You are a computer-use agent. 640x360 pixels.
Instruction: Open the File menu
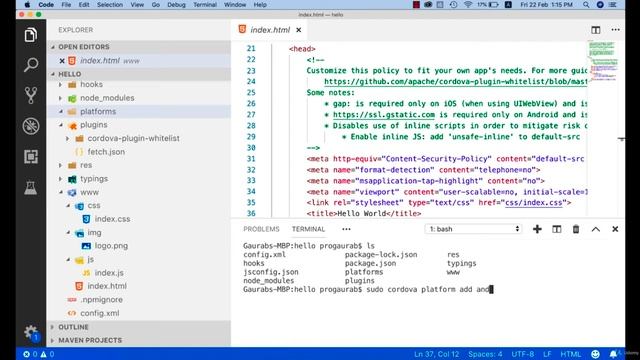(66, 5)
